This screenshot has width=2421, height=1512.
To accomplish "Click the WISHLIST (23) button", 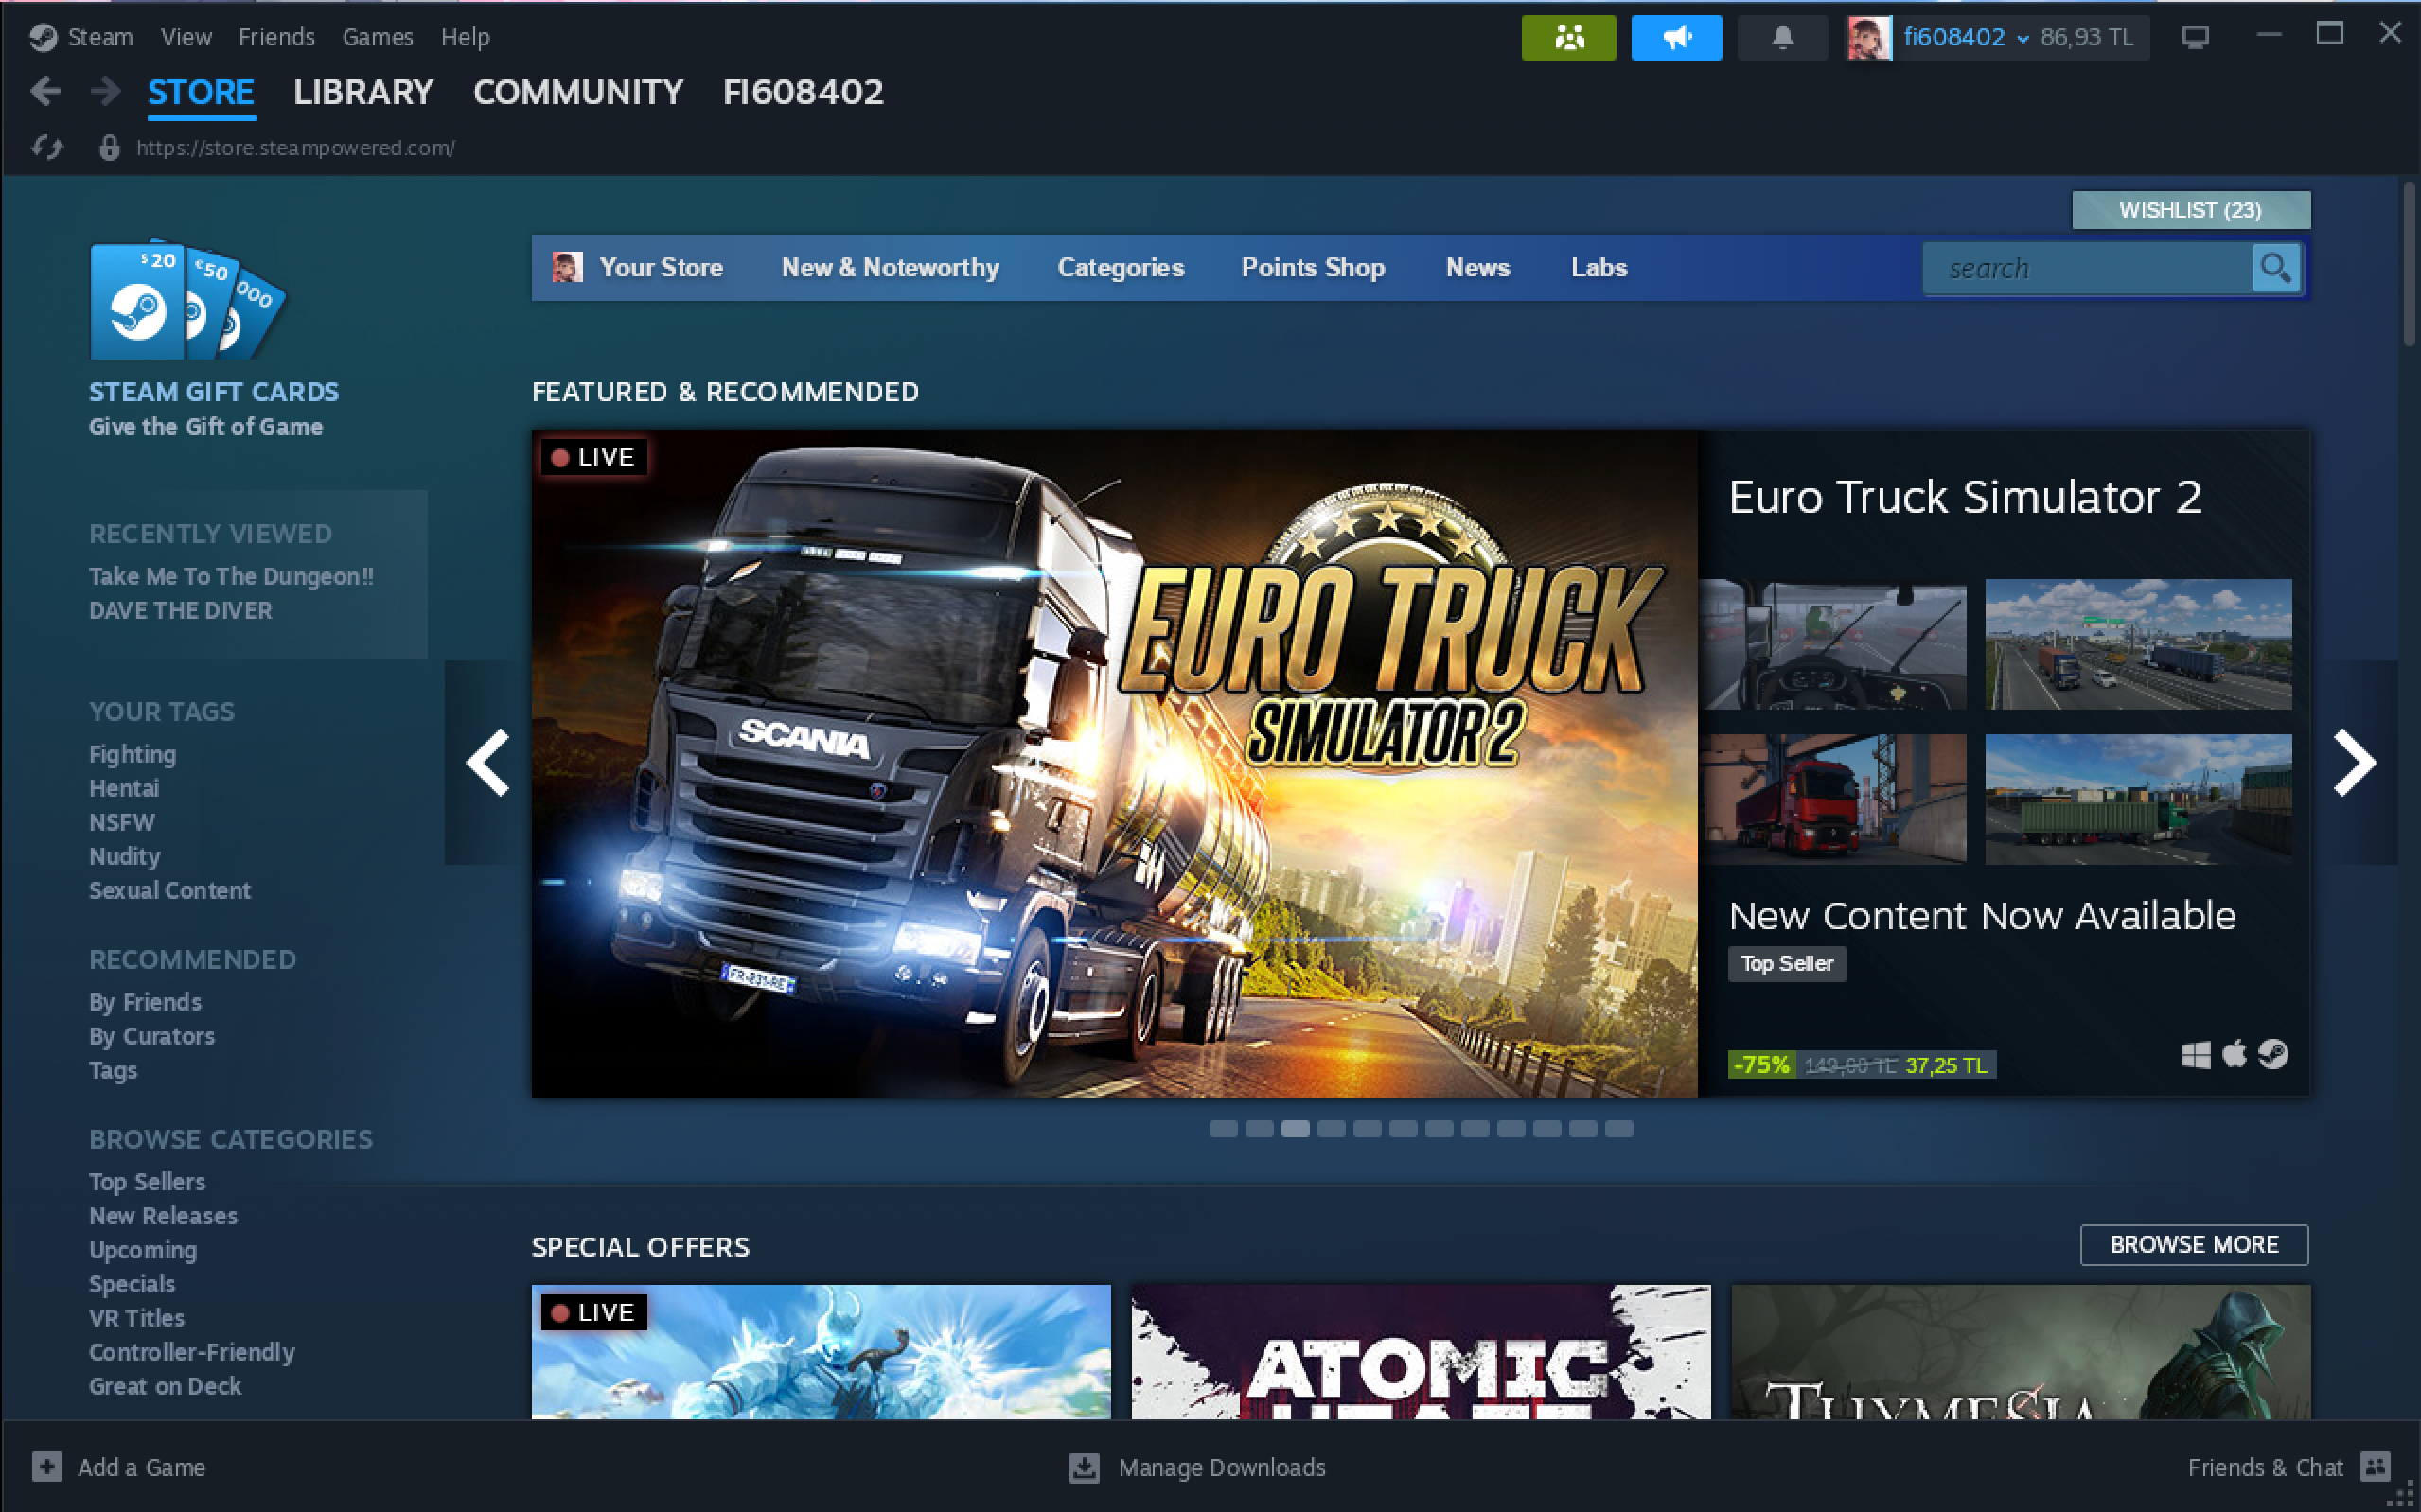I will click(2190, 210).
